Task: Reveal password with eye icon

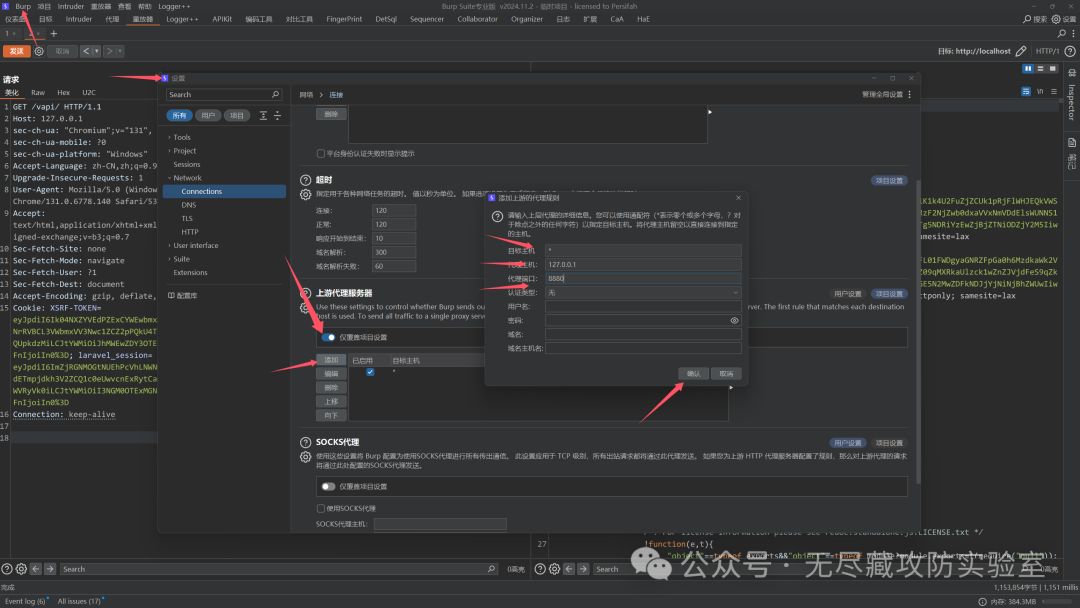Action: [x=734, y=320]
